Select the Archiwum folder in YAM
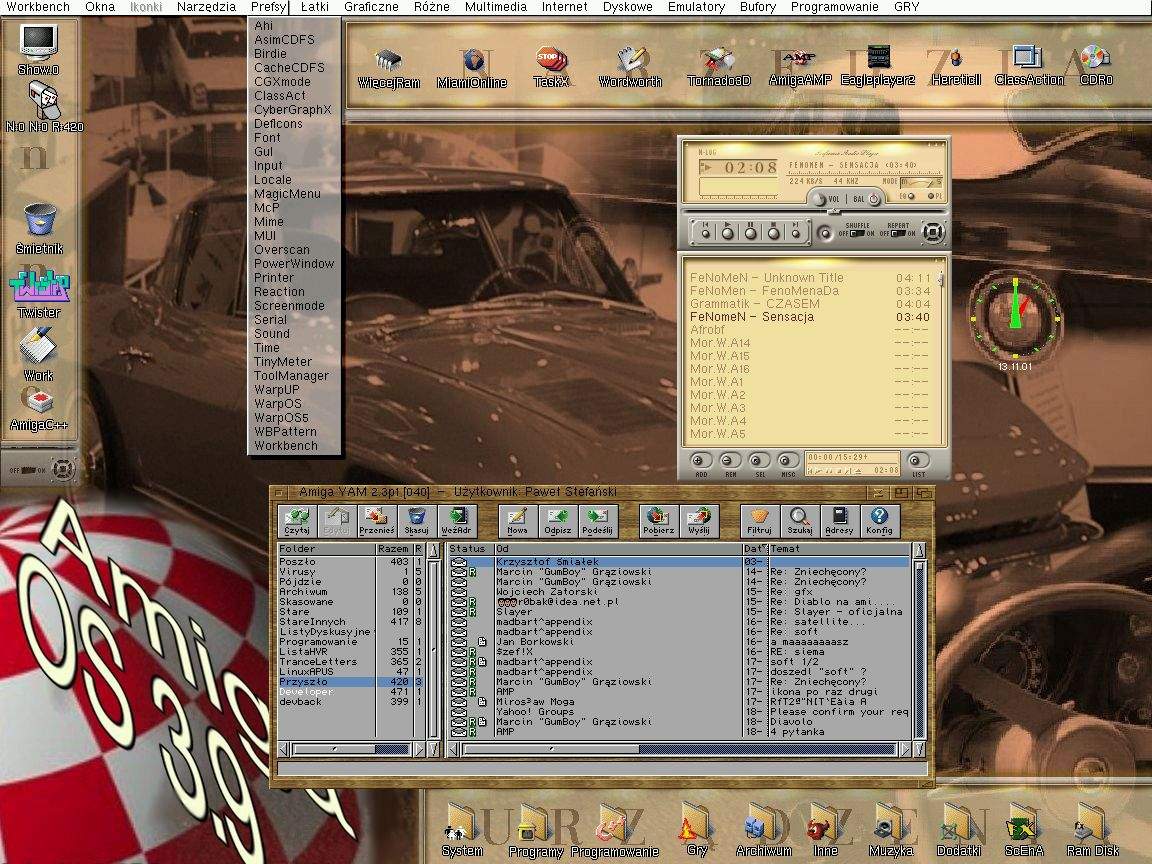 [350, 591]
